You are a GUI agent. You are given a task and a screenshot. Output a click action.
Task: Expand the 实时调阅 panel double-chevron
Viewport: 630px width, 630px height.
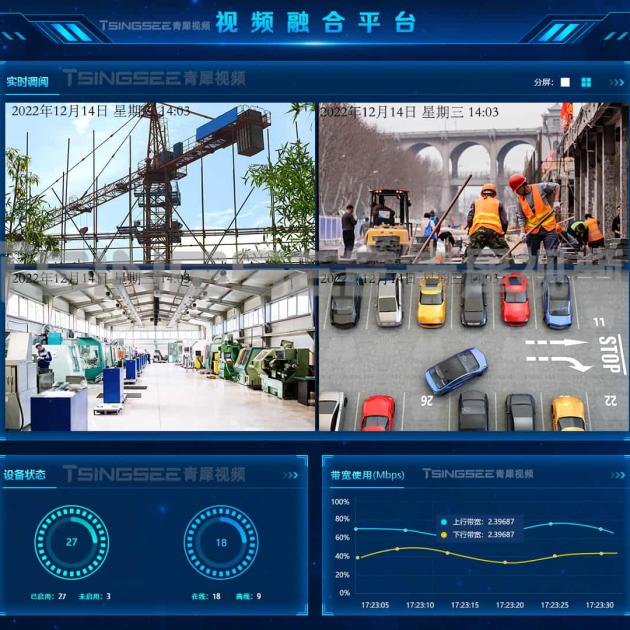[617, 82]
